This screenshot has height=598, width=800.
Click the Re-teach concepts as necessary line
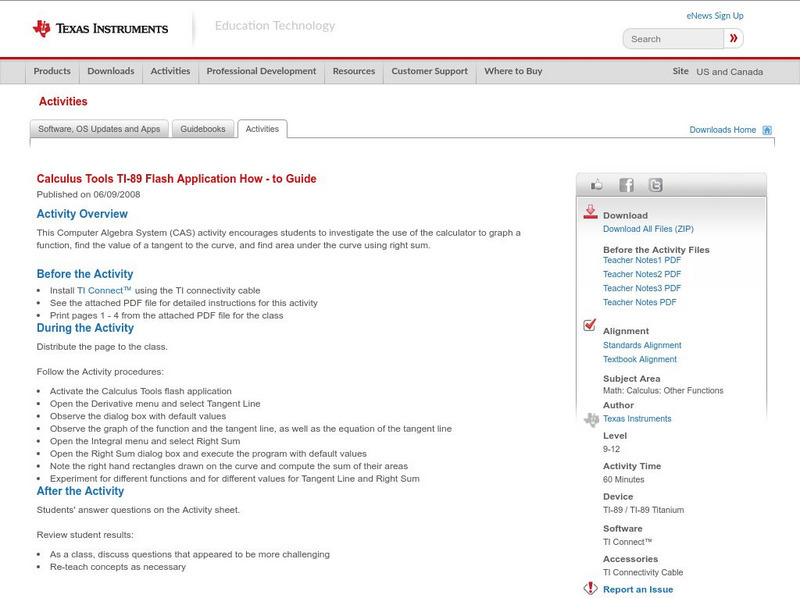pyautogui.click(x=118, y=567)
